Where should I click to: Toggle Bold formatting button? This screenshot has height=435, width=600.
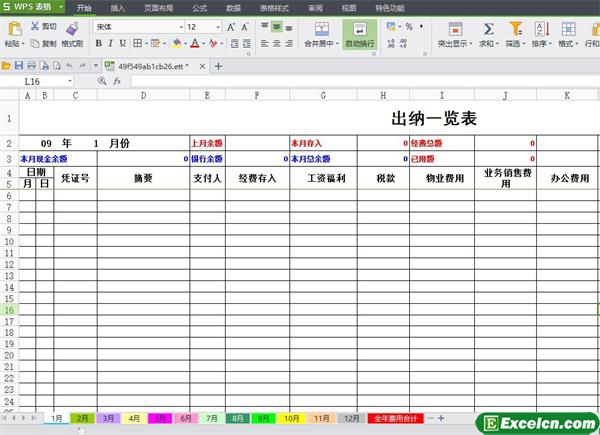coord(98,44)
